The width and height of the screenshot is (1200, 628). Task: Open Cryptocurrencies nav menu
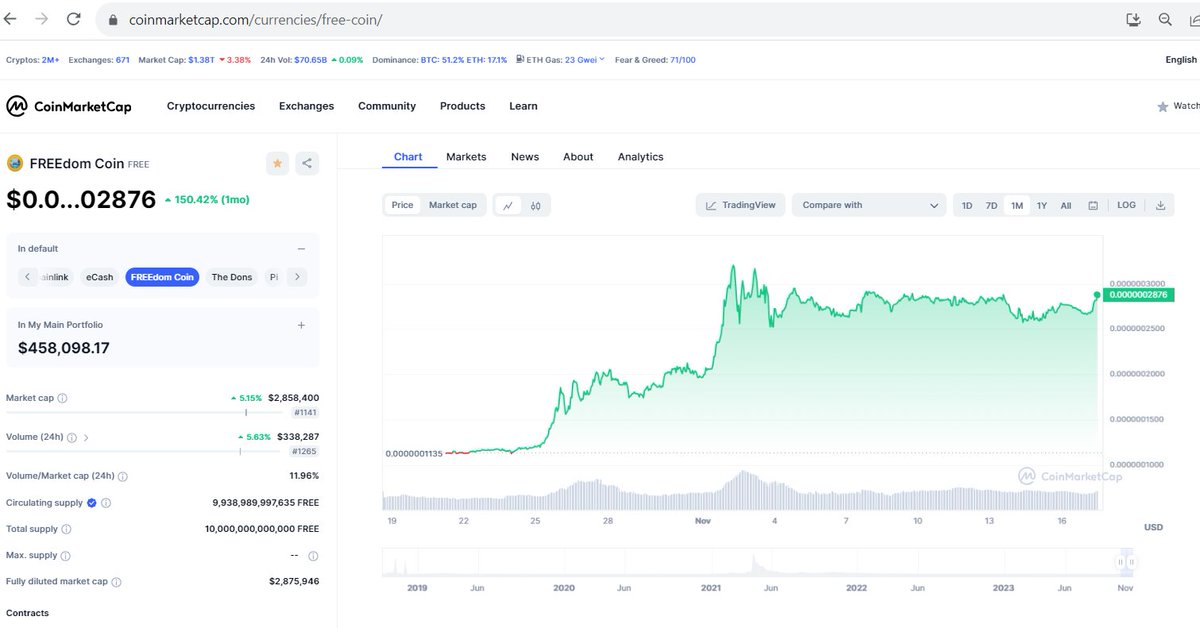pyautogui.click(x=211, y=106)
